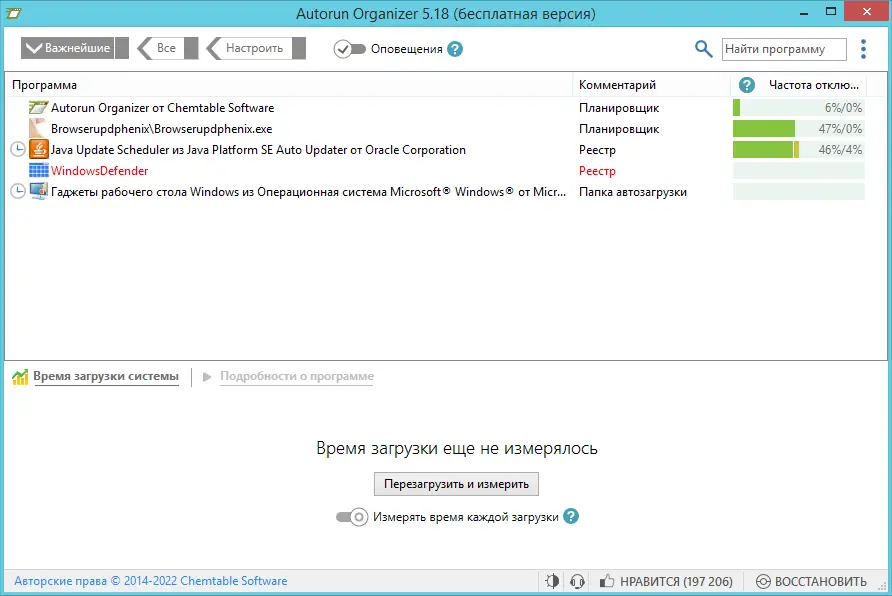Select the Настроить filter
The width and height of the screenshot is (892, 596).
tap(256, 48)
